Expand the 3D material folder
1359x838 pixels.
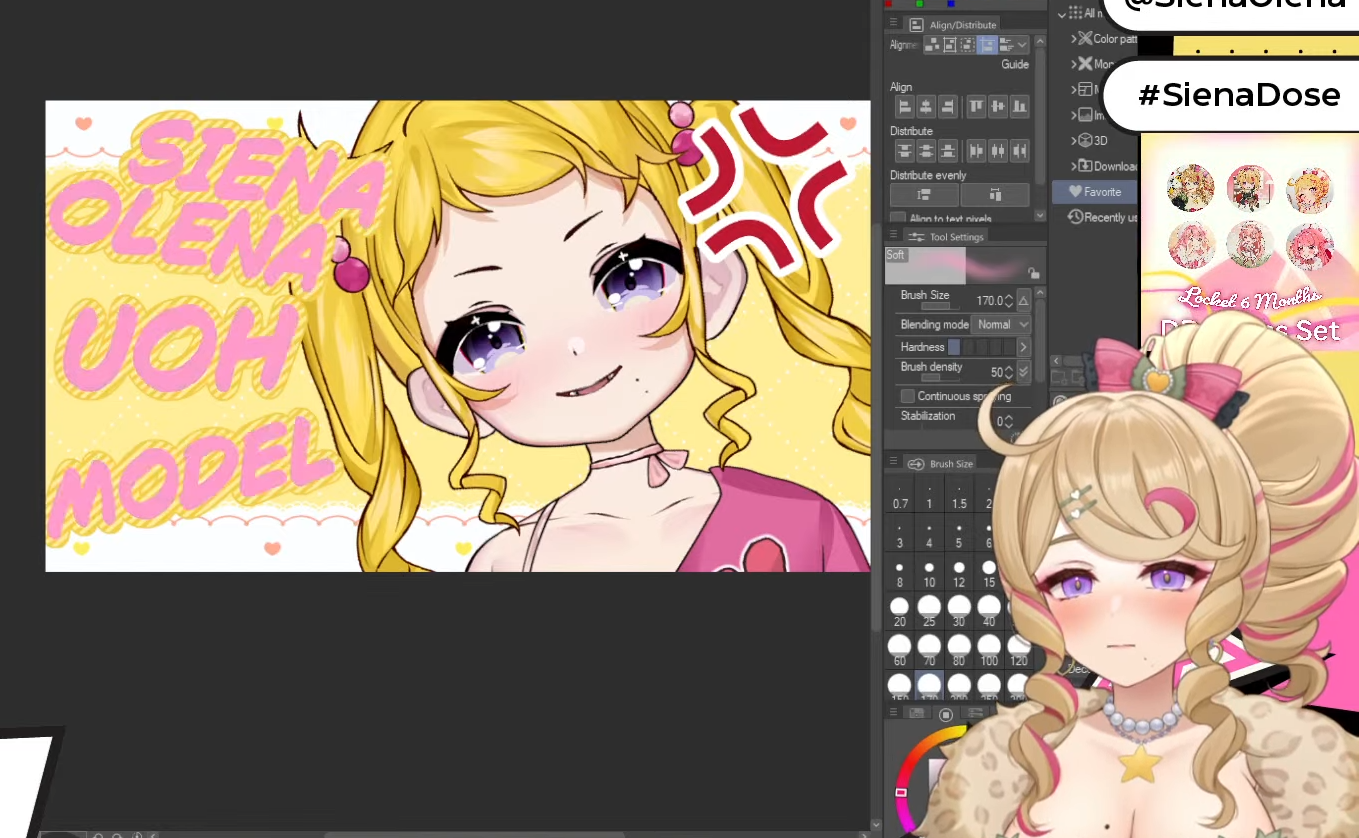[1074, 141]
